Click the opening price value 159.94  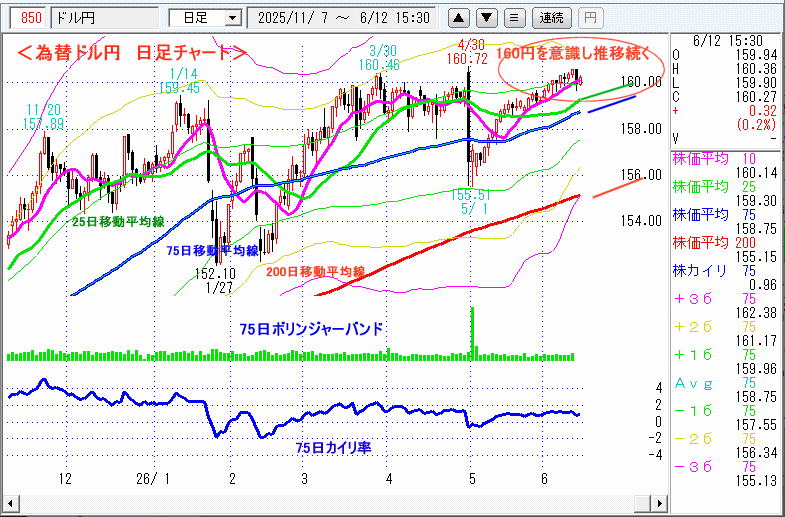pos(756,55)
